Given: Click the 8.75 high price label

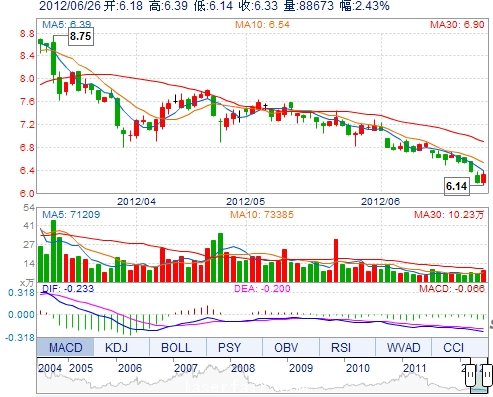Looking at the screenshot, I should point(81,36).
